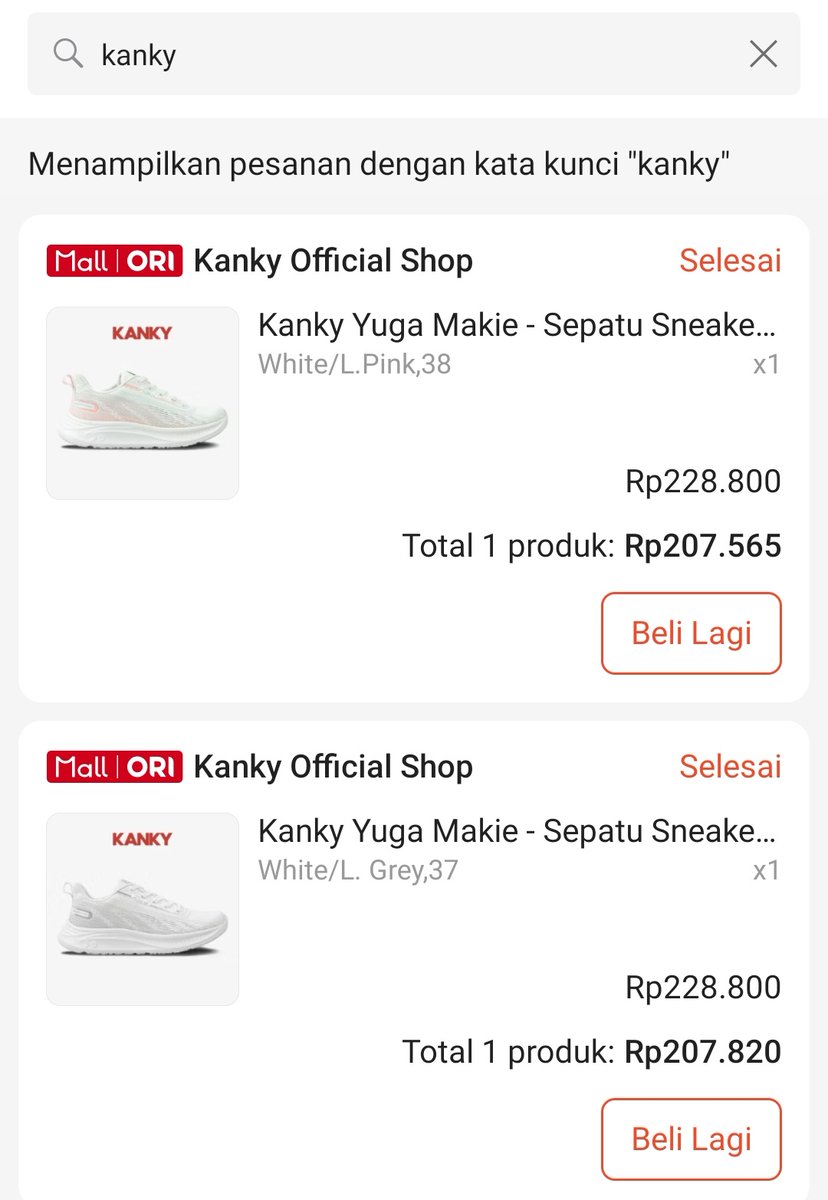Tap Selesai status of second order
This screenshot has width=828, height=1200.
[x=730, y=767]
